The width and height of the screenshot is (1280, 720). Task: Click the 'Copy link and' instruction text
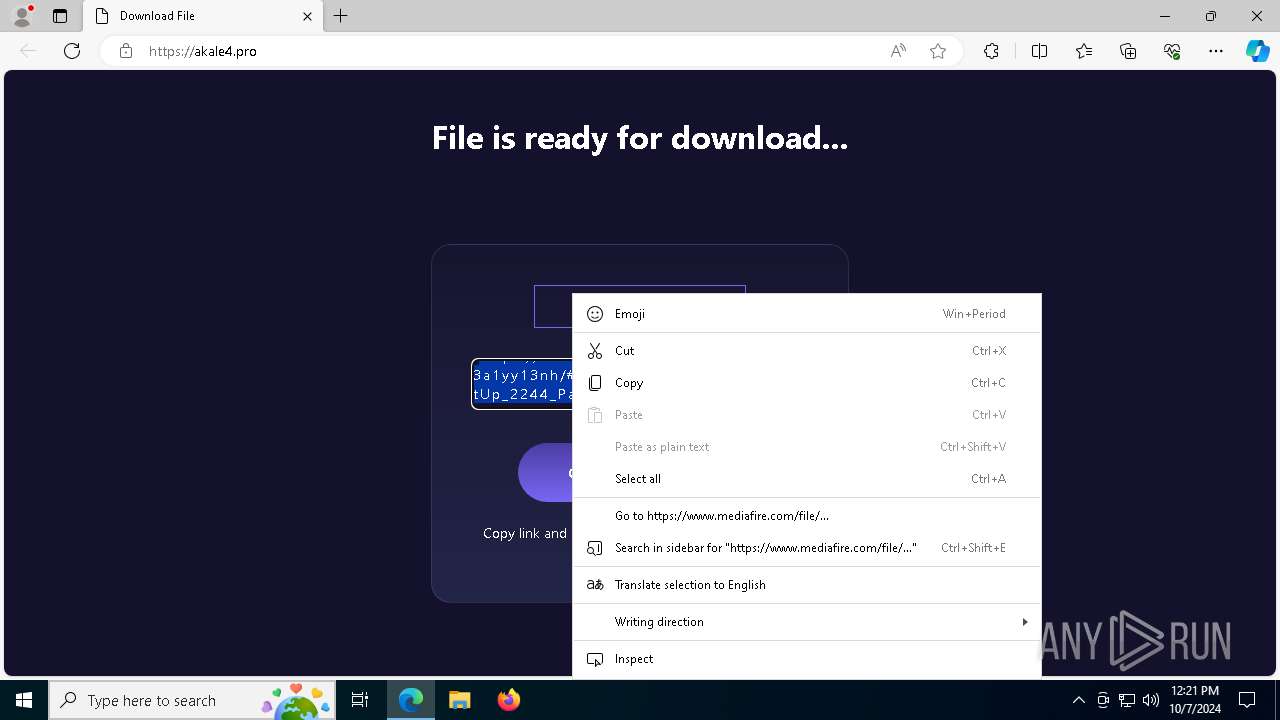(525, 534)
